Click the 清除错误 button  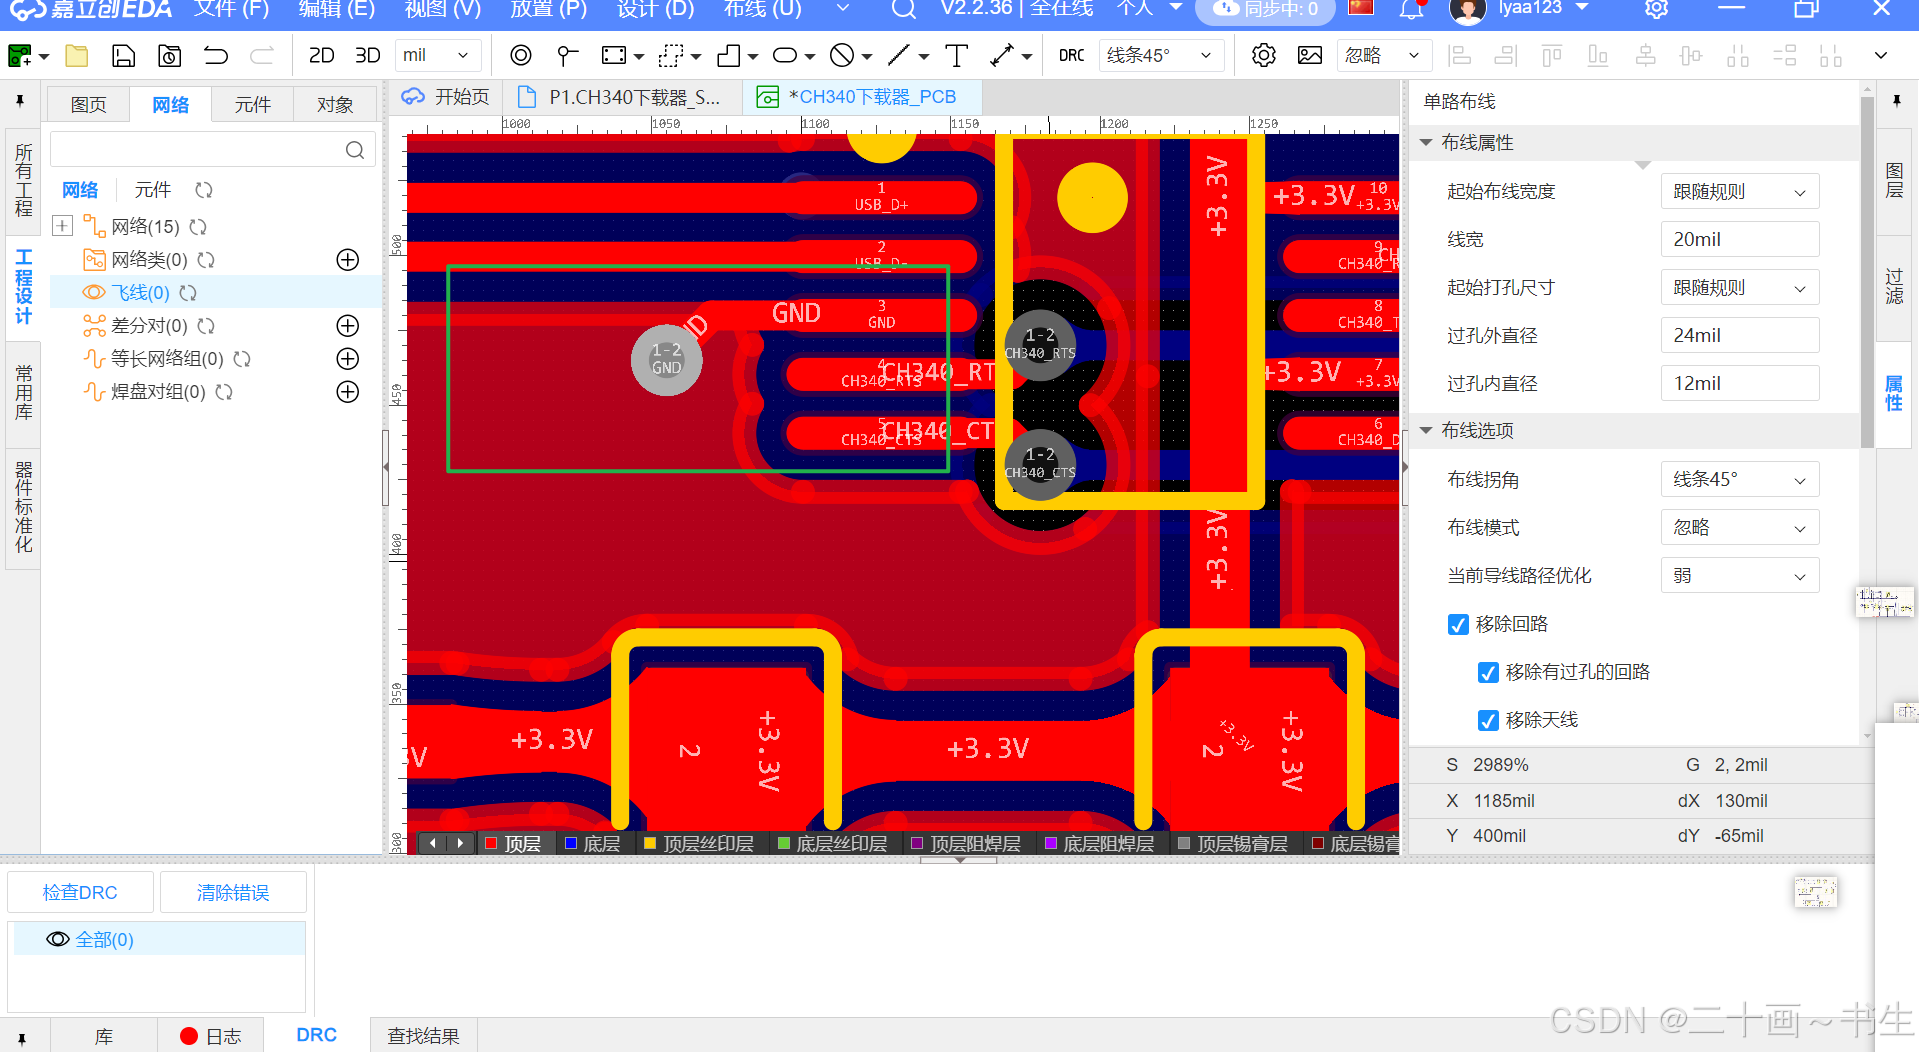click(233, 892)
